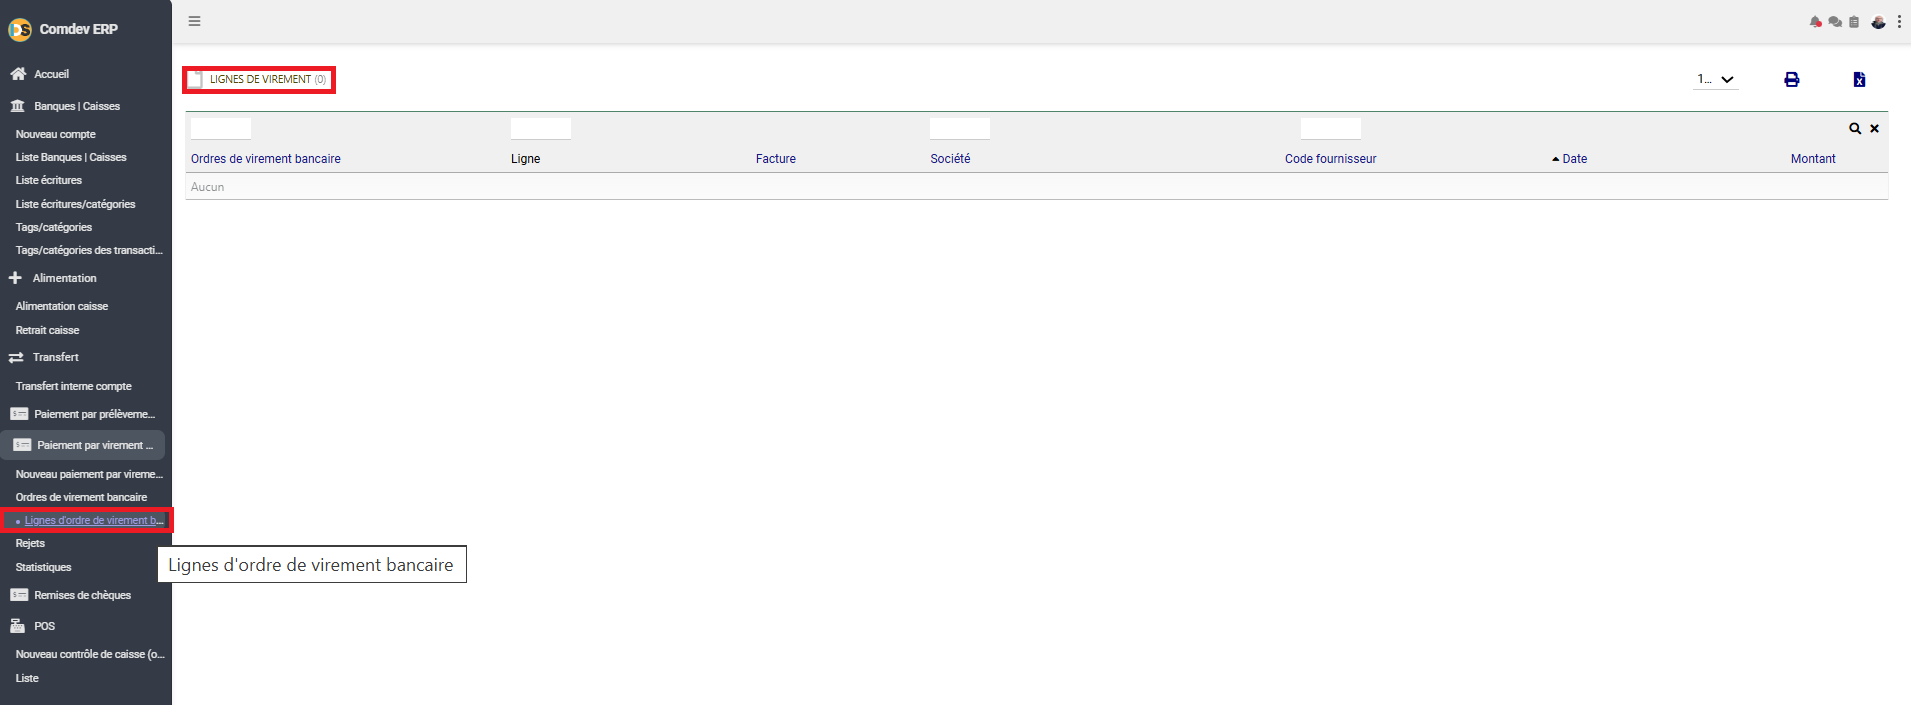Click the Société filter input field
The image size is (1911, 705).
point(960,128)
